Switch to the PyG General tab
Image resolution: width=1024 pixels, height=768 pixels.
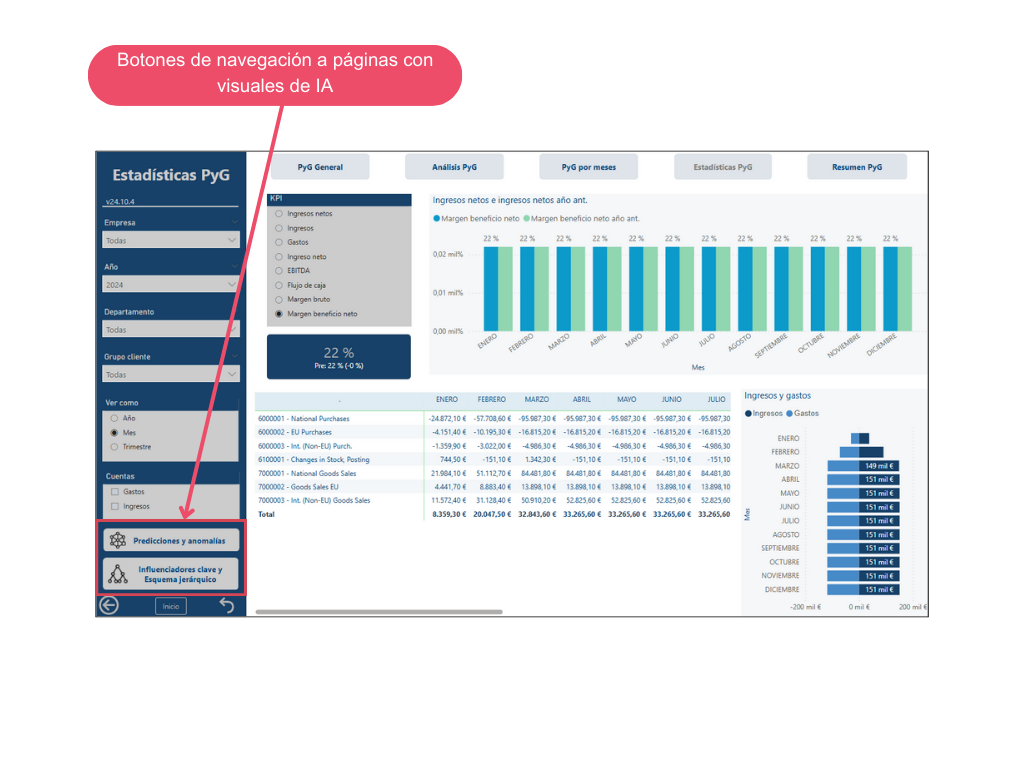[x=320, y=167]
